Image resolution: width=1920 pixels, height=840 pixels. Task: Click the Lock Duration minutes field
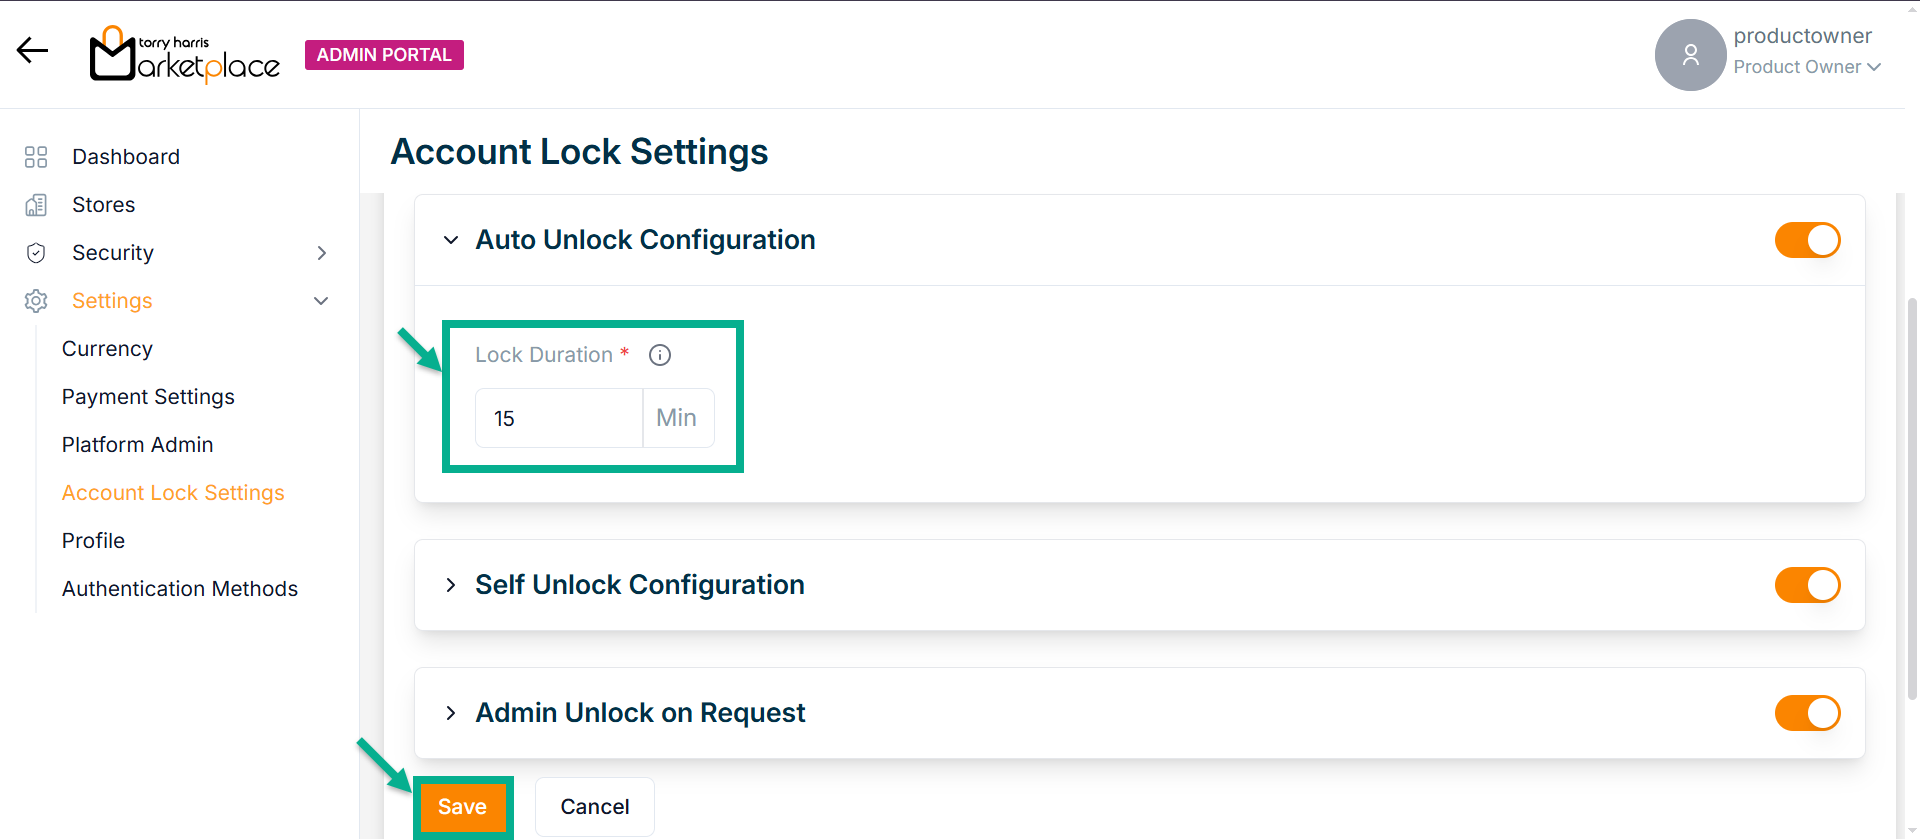point(558,418)
